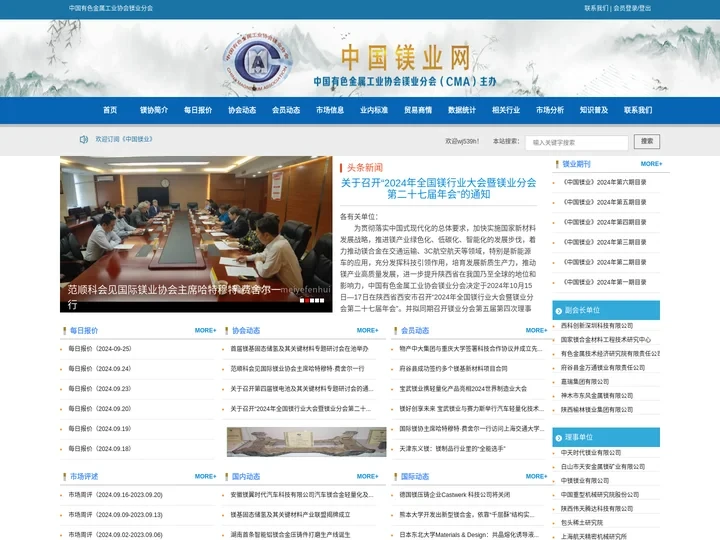Viewport: 720px width, 540px height.
Task: Open 德国镁压铸企业Castwerk article
Action: tap(455, 495)
